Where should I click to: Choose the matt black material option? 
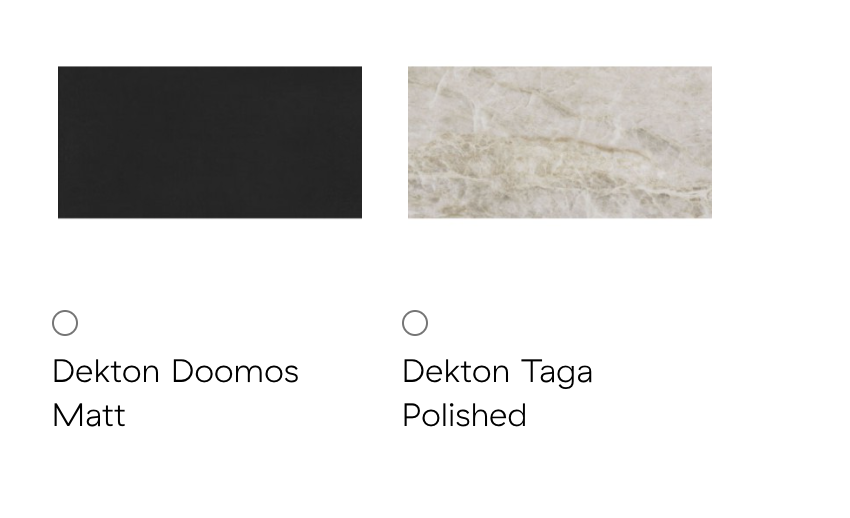pos(65,323)
